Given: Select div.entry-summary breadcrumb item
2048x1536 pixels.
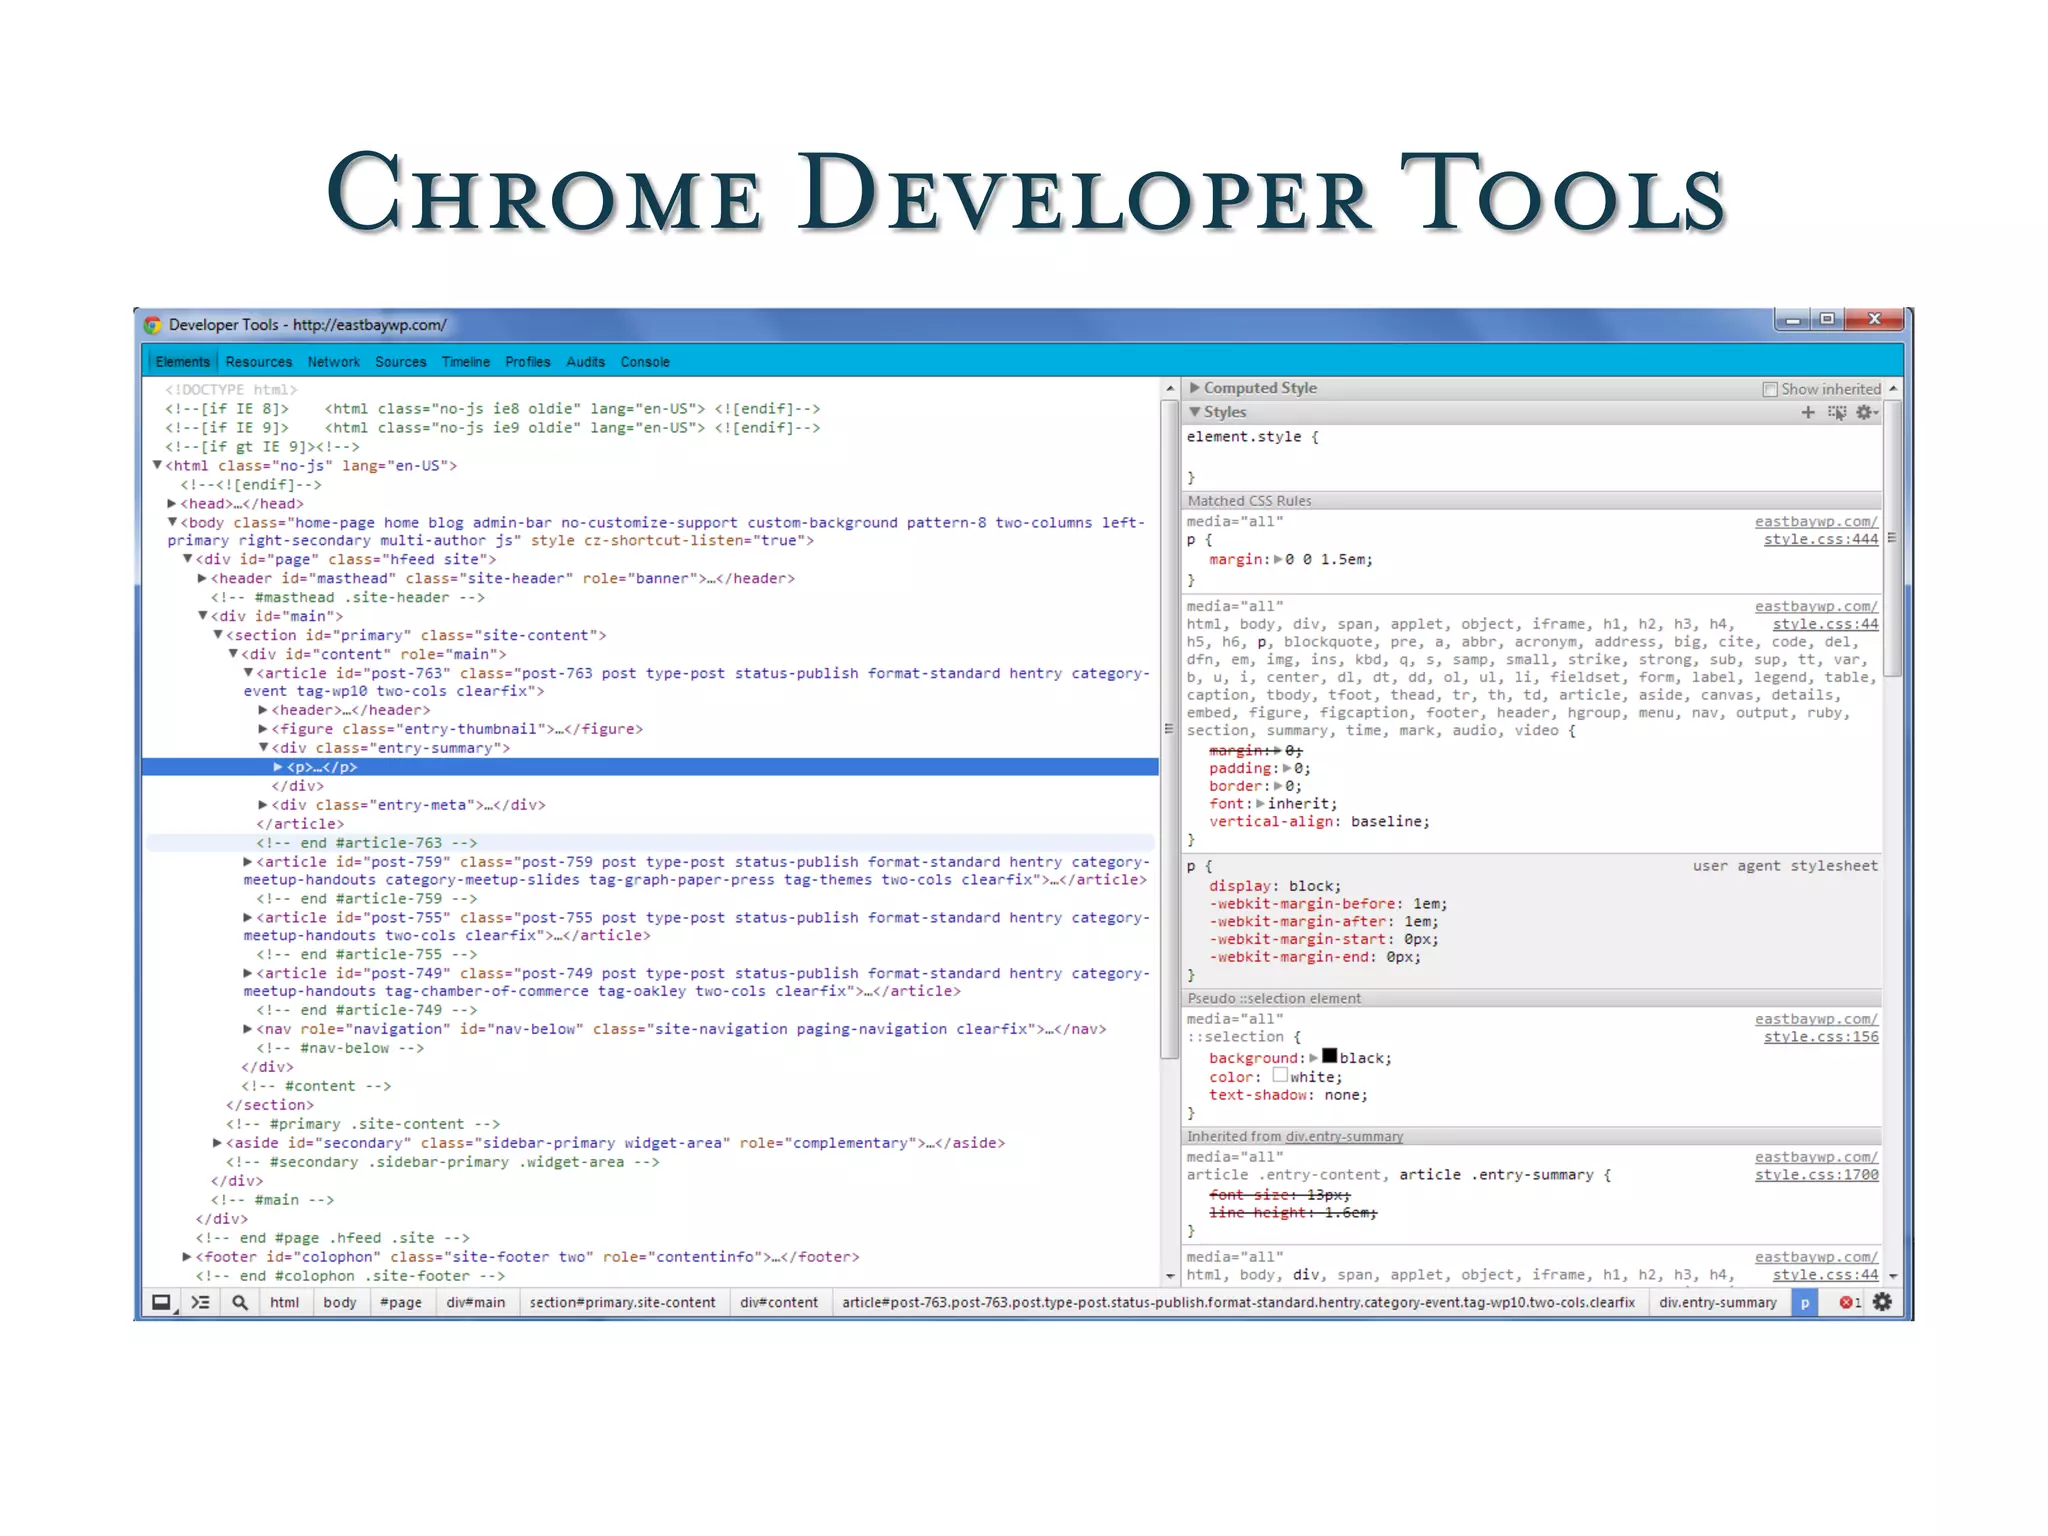Looking at the screenshot, I should pyautogui.click(x=1718, y=1302).
